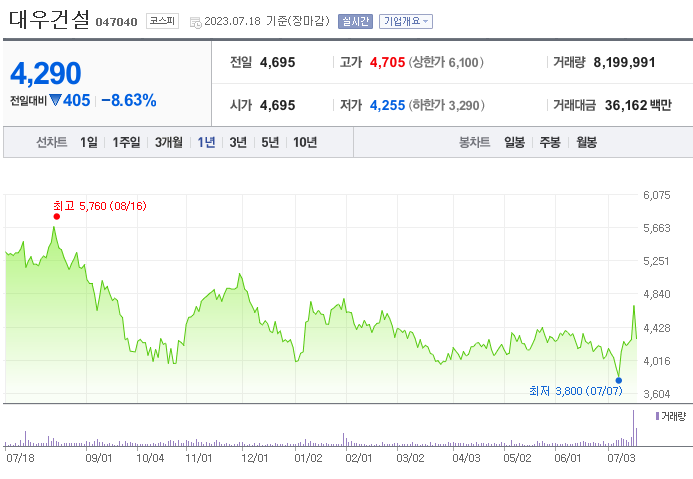Click the tallest volume bar near 07/03
This screenshot has width=693, height=479.
point(633,428)
